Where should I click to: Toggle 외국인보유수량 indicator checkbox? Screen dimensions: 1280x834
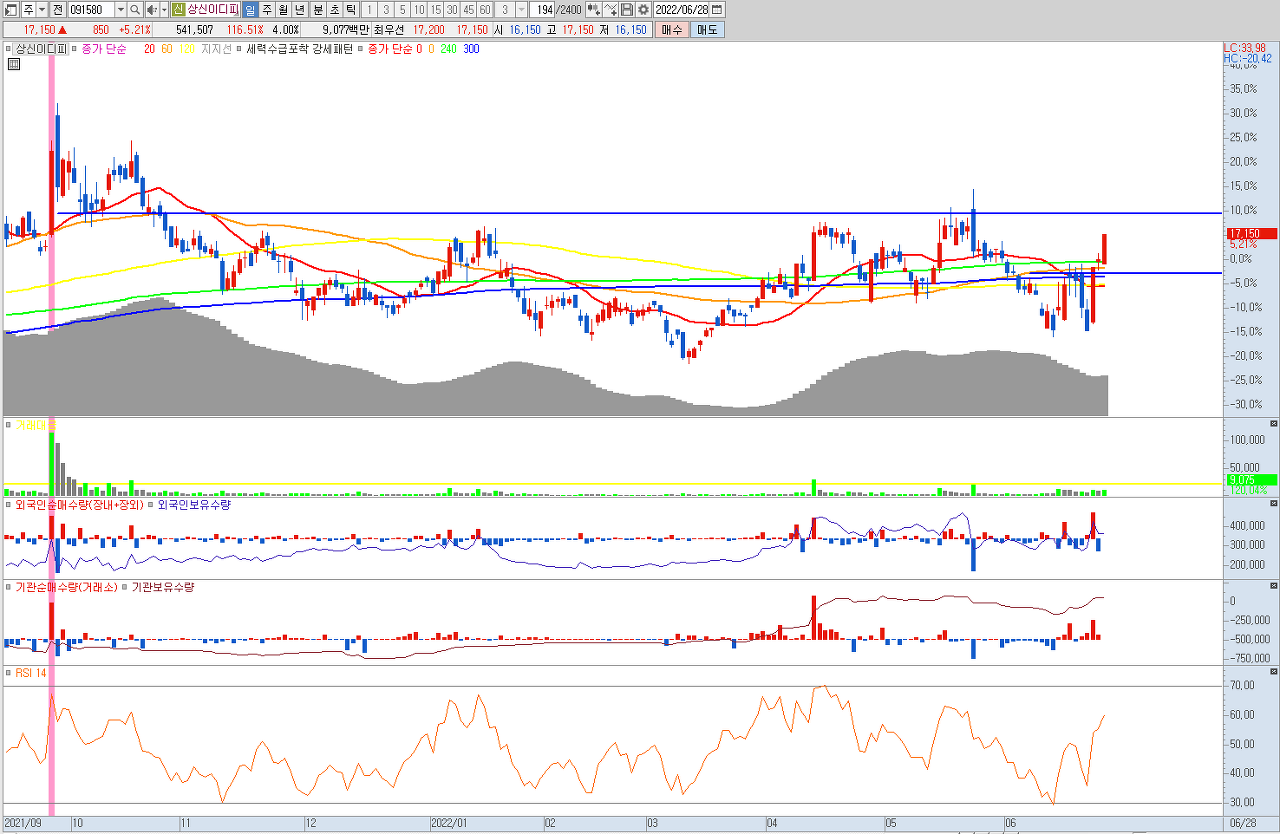pyautogui.click(x=153, y=505)
